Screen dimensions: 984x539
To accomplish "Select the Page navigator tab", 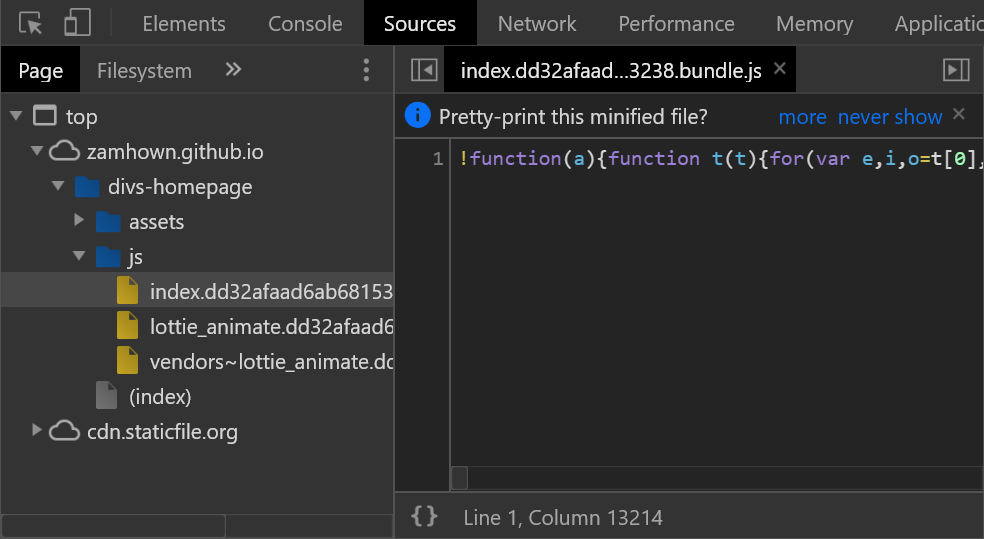I will click(x=41, y=70).
